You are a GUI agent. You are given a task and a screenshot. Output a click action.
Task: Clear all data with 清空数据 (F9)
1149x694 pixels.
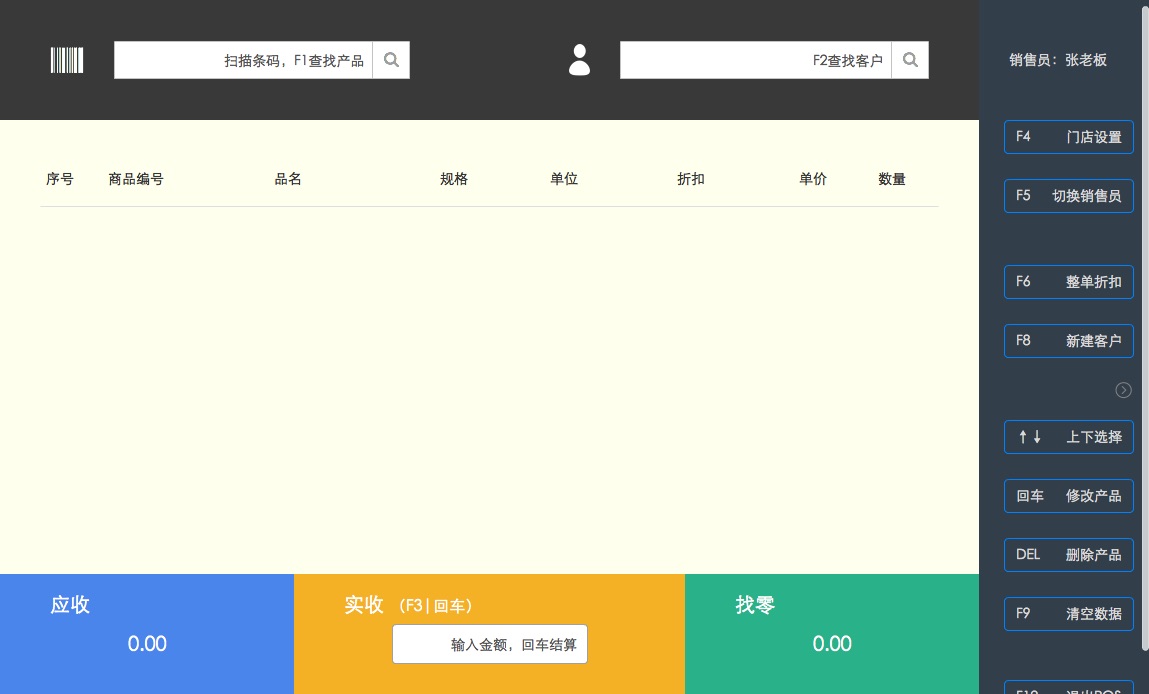(1068, 614)
